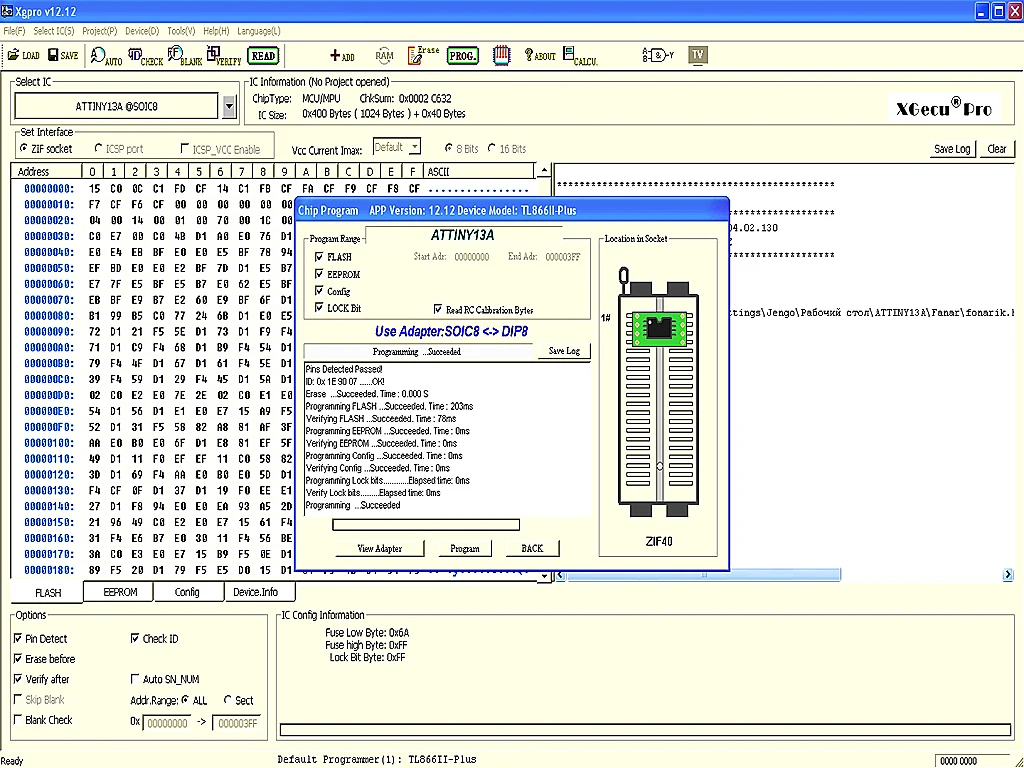The image size is (1024, 768).
Task: Toggle the Erase before option
Action: [x=18, y=659]
